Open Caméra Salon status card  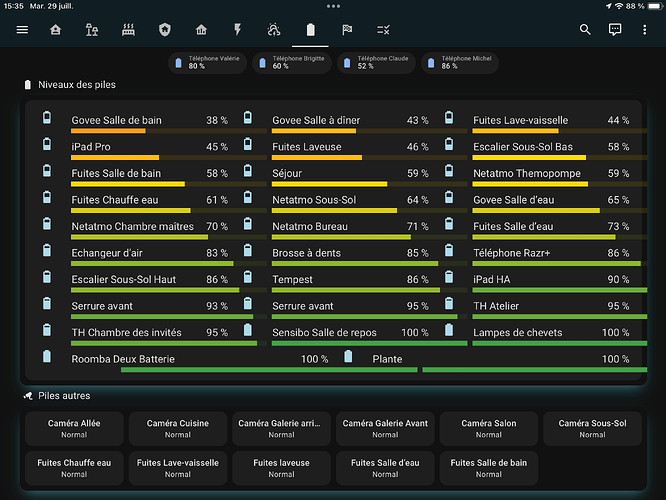(x=489, y=428)
